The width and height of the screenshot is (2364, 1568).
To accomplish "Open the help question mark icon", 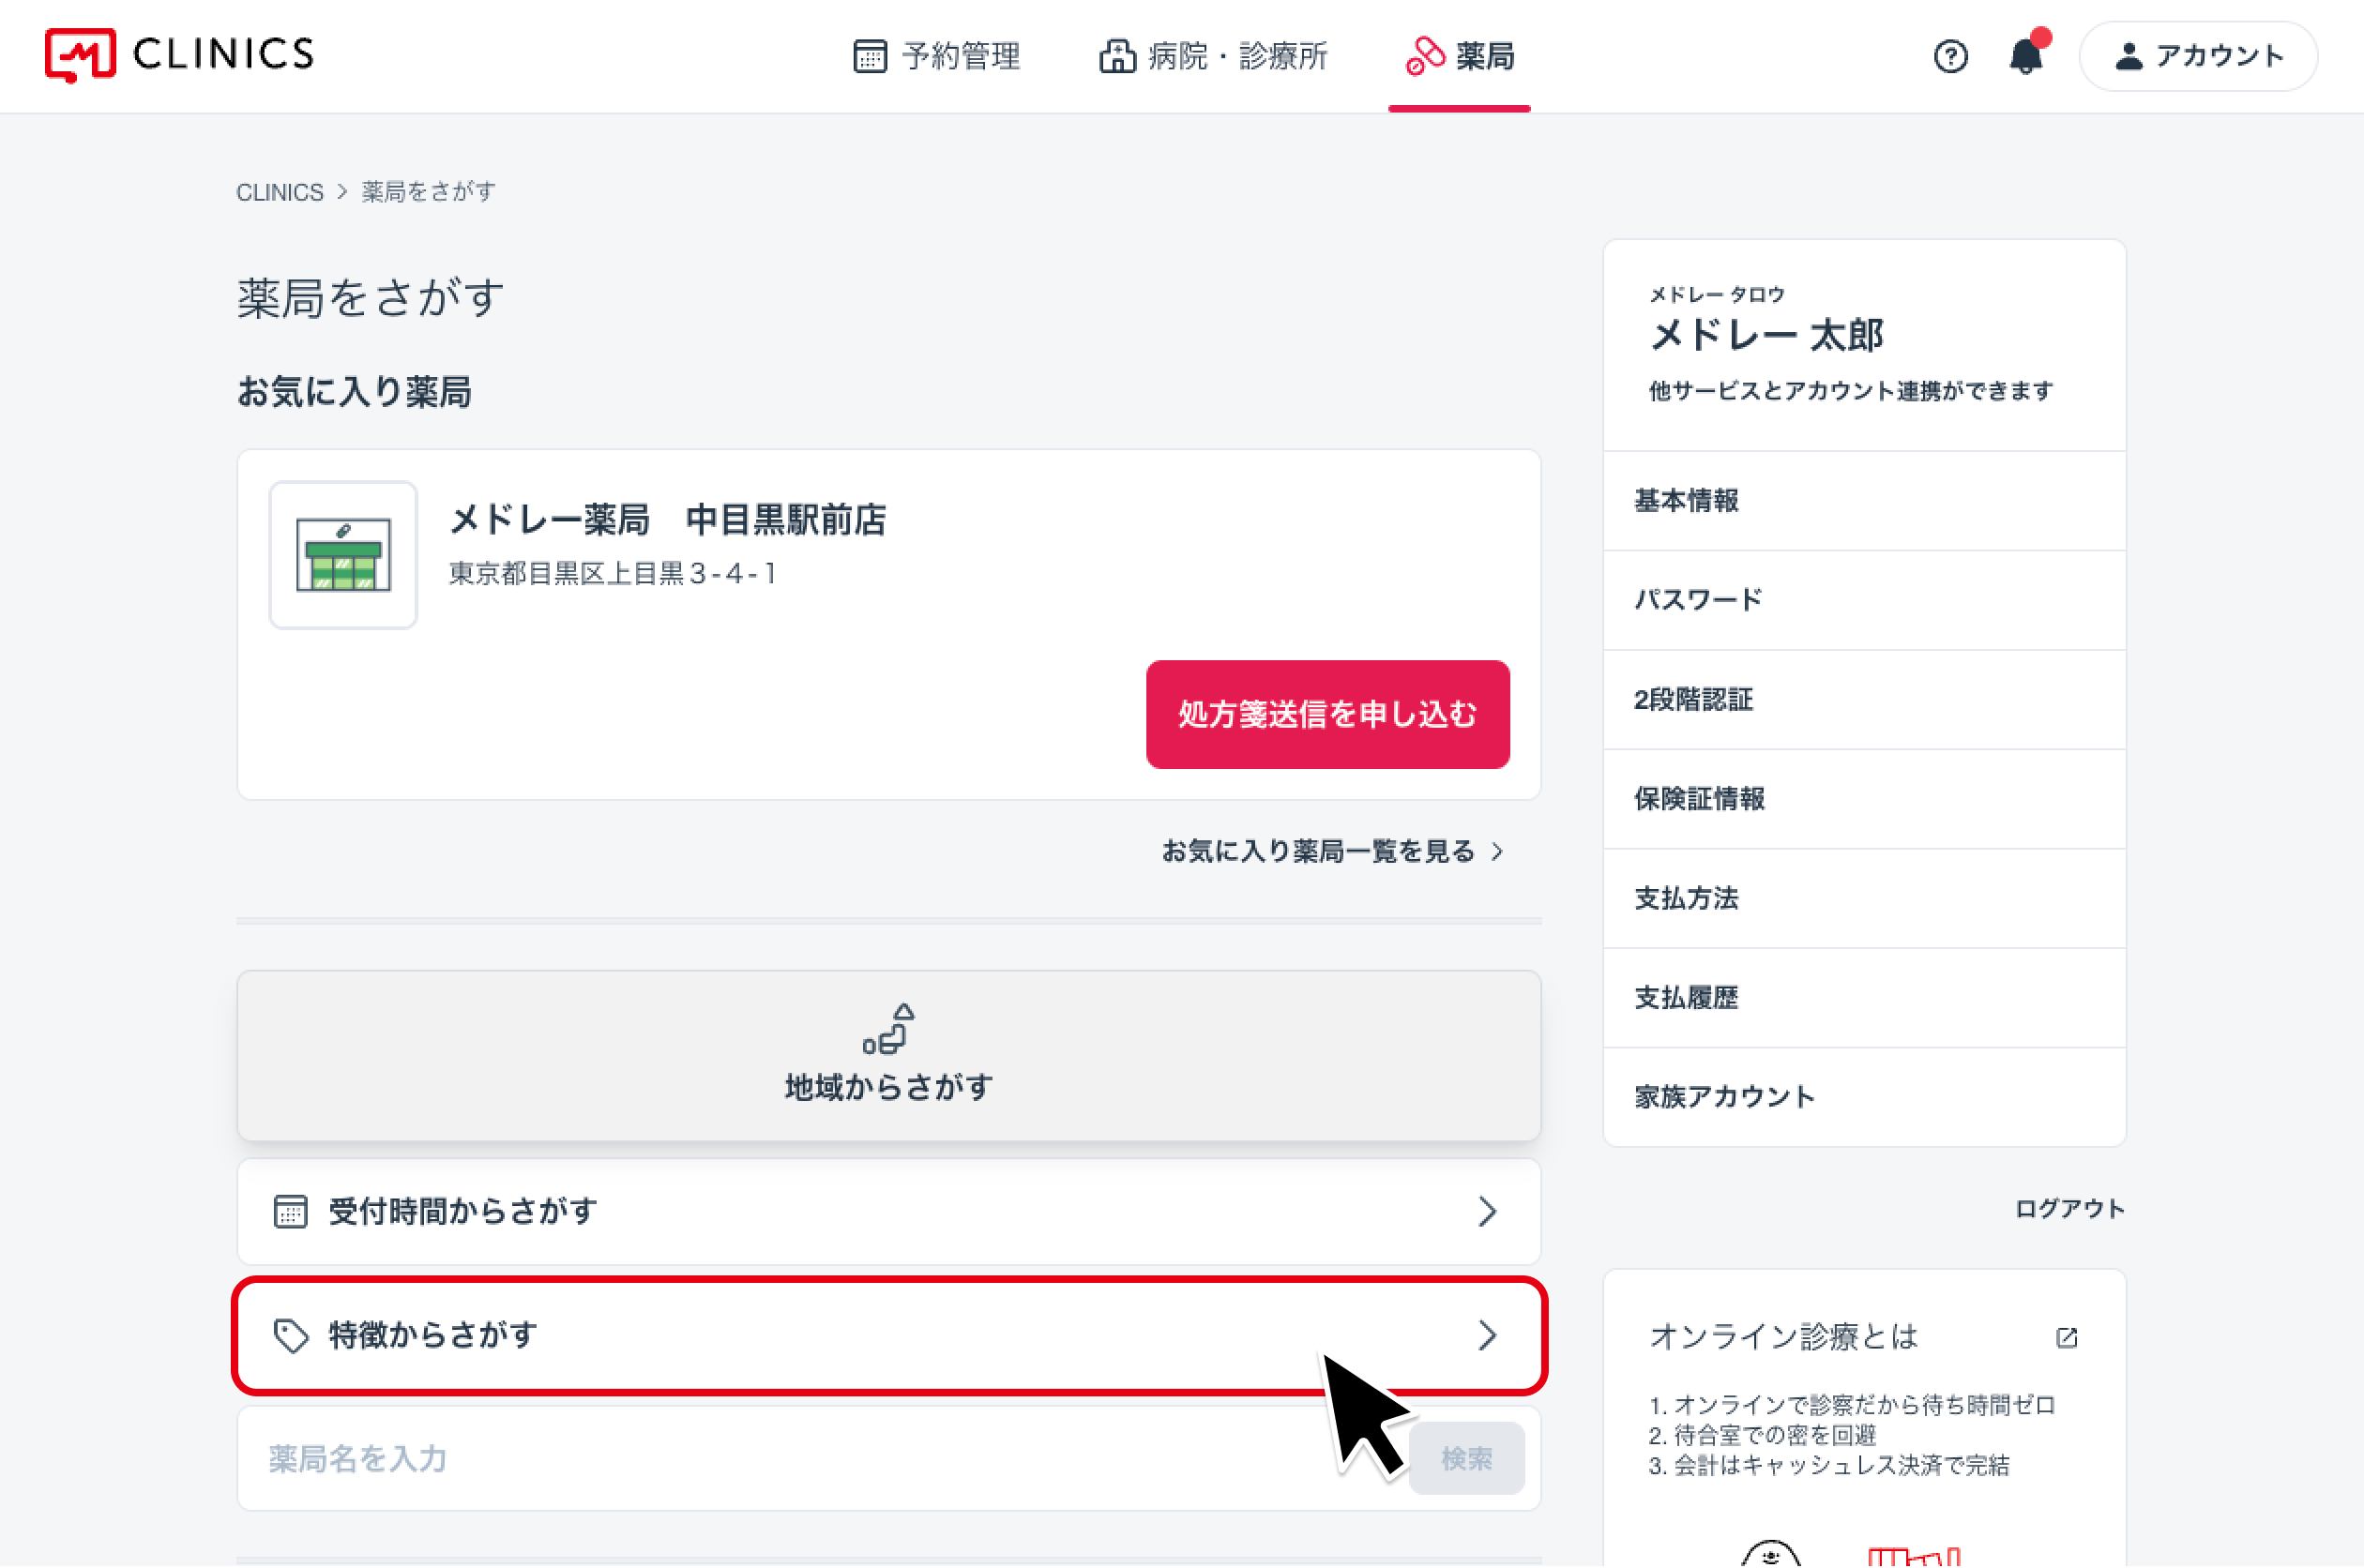I will point(1949,56).
